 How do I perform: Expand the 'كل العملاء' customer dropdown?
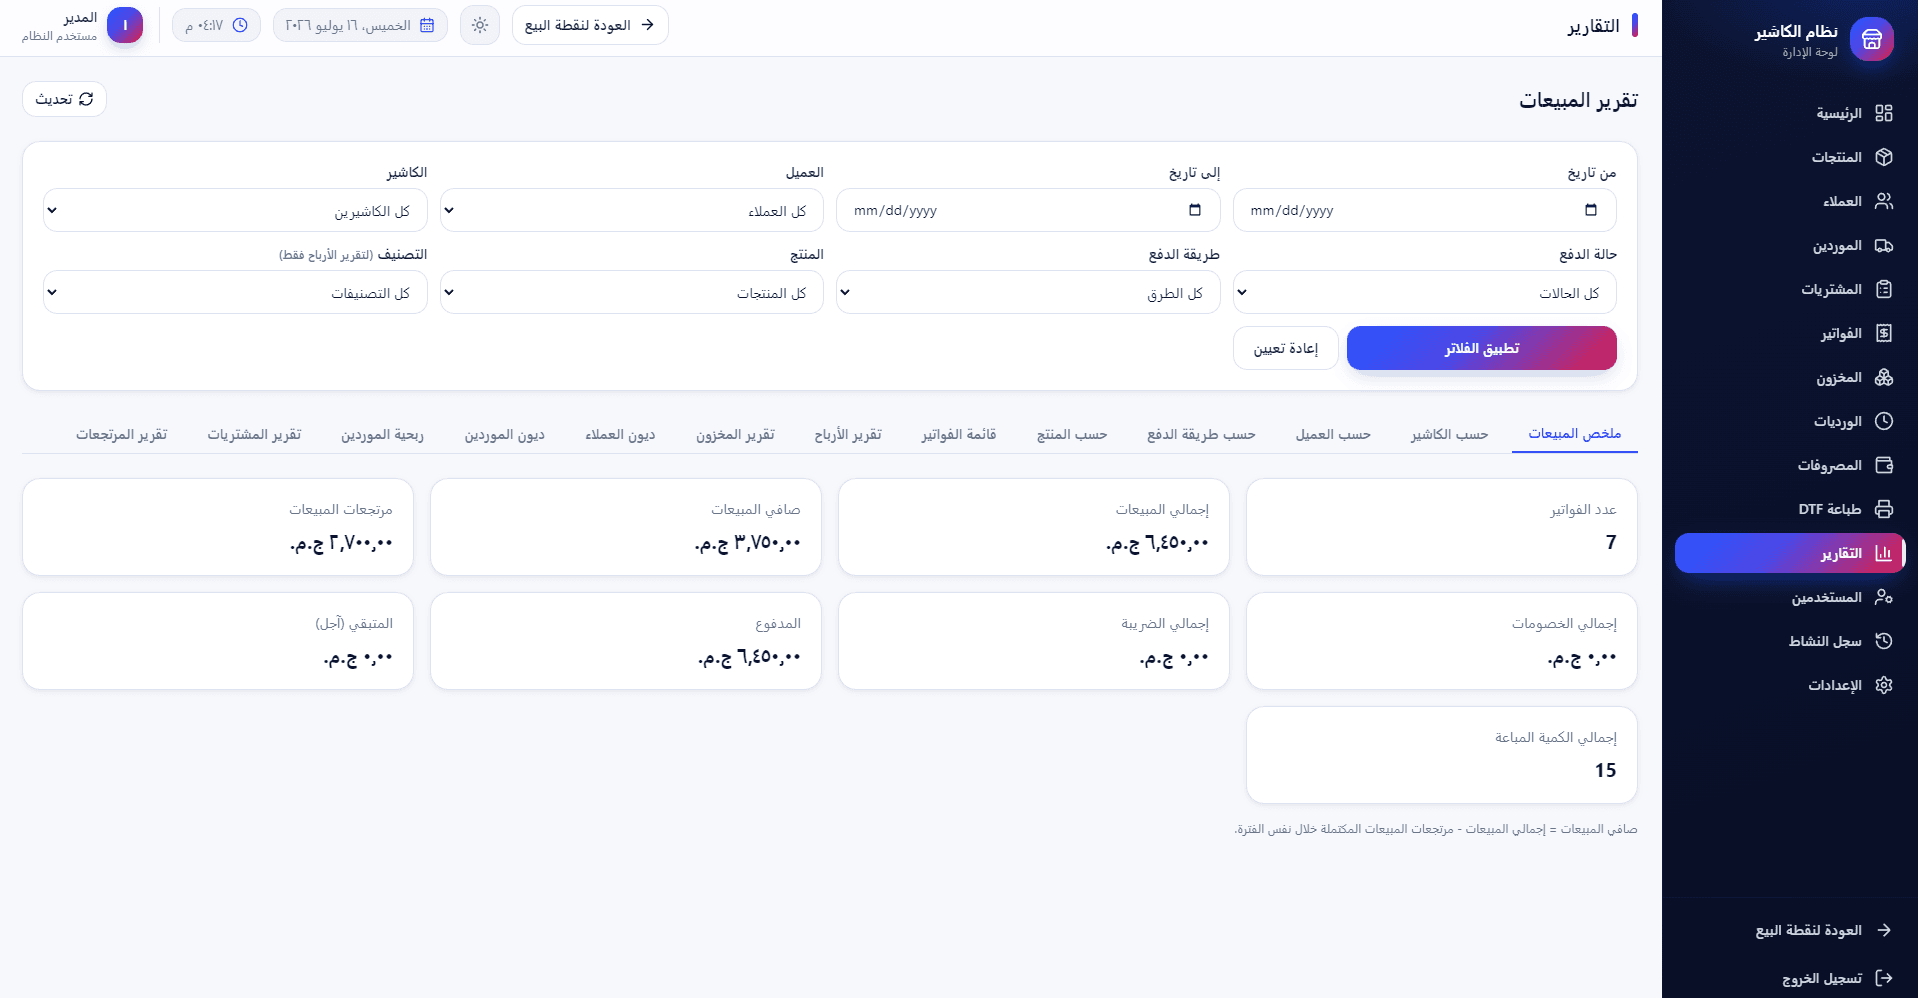[x=632, y=210]
